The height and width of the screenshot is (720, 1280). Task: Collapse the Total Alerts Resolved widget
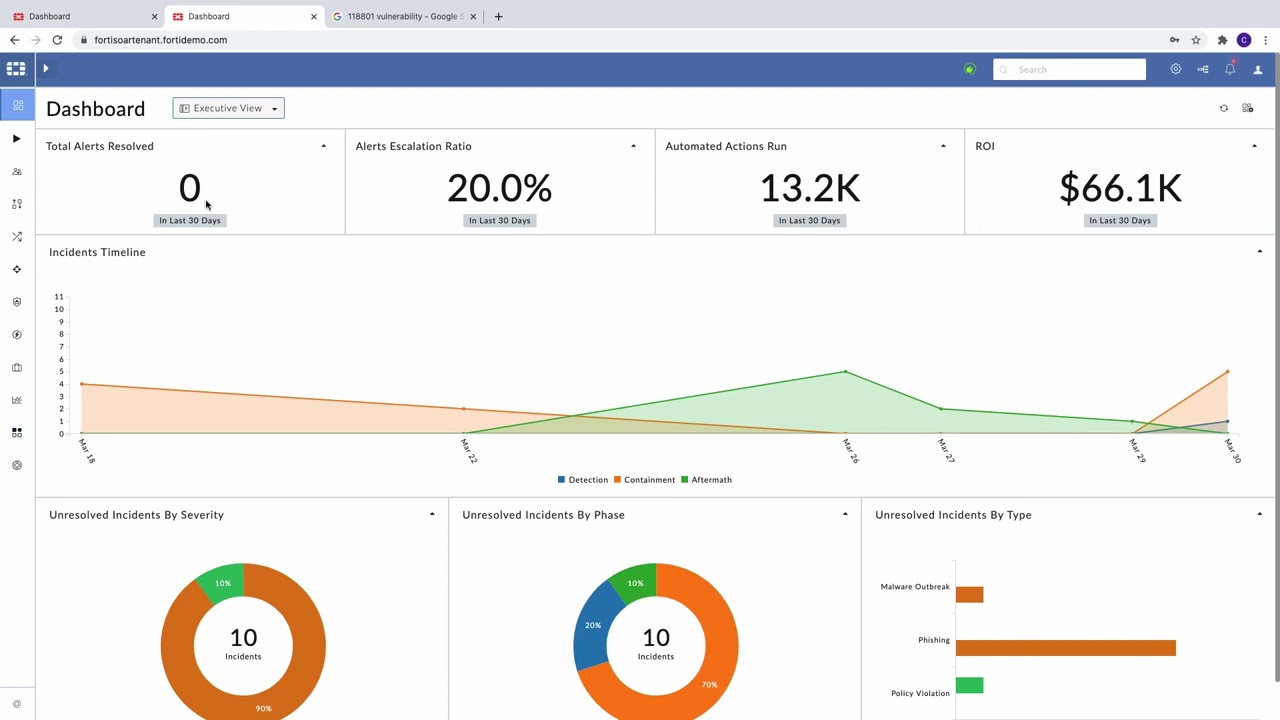323,146
